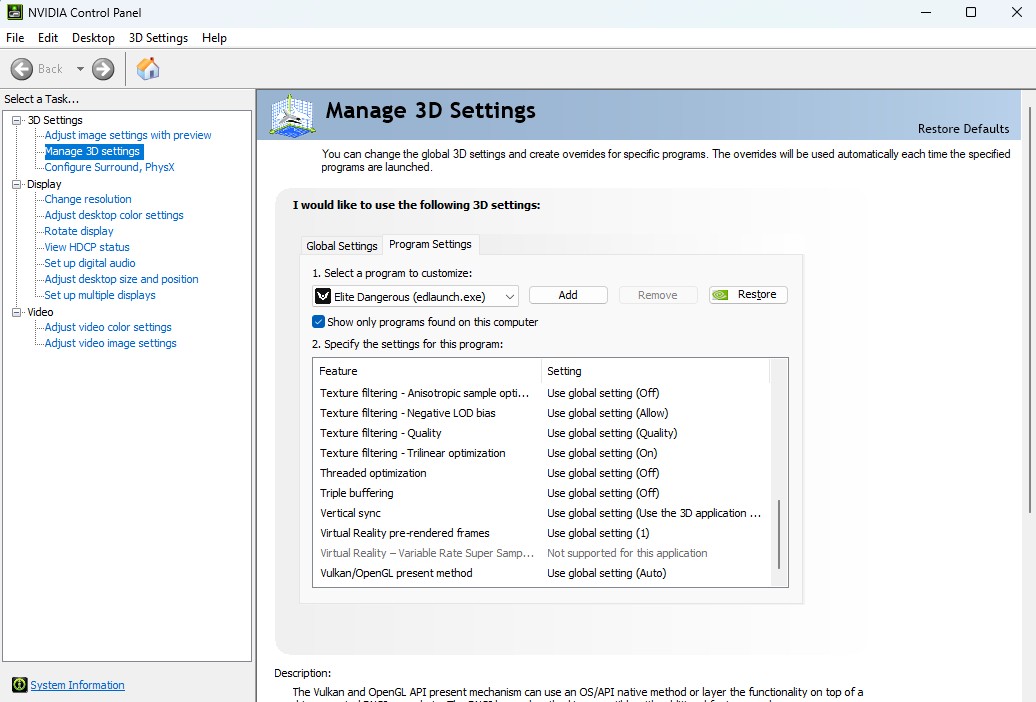The width and height of the screenshot is (1036, 702).
Task: Open the 3D Settings menu
Action: tap(158, 38)
